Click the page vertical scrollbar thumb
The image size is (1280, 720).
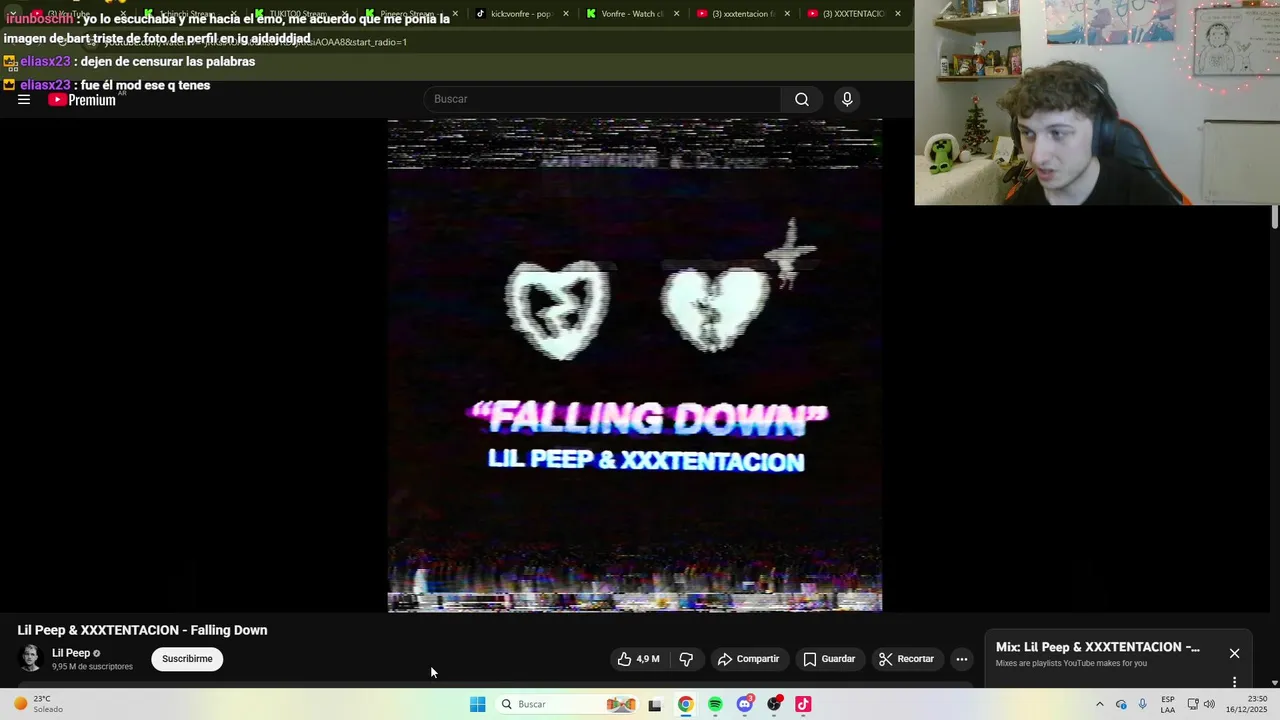1275,217
